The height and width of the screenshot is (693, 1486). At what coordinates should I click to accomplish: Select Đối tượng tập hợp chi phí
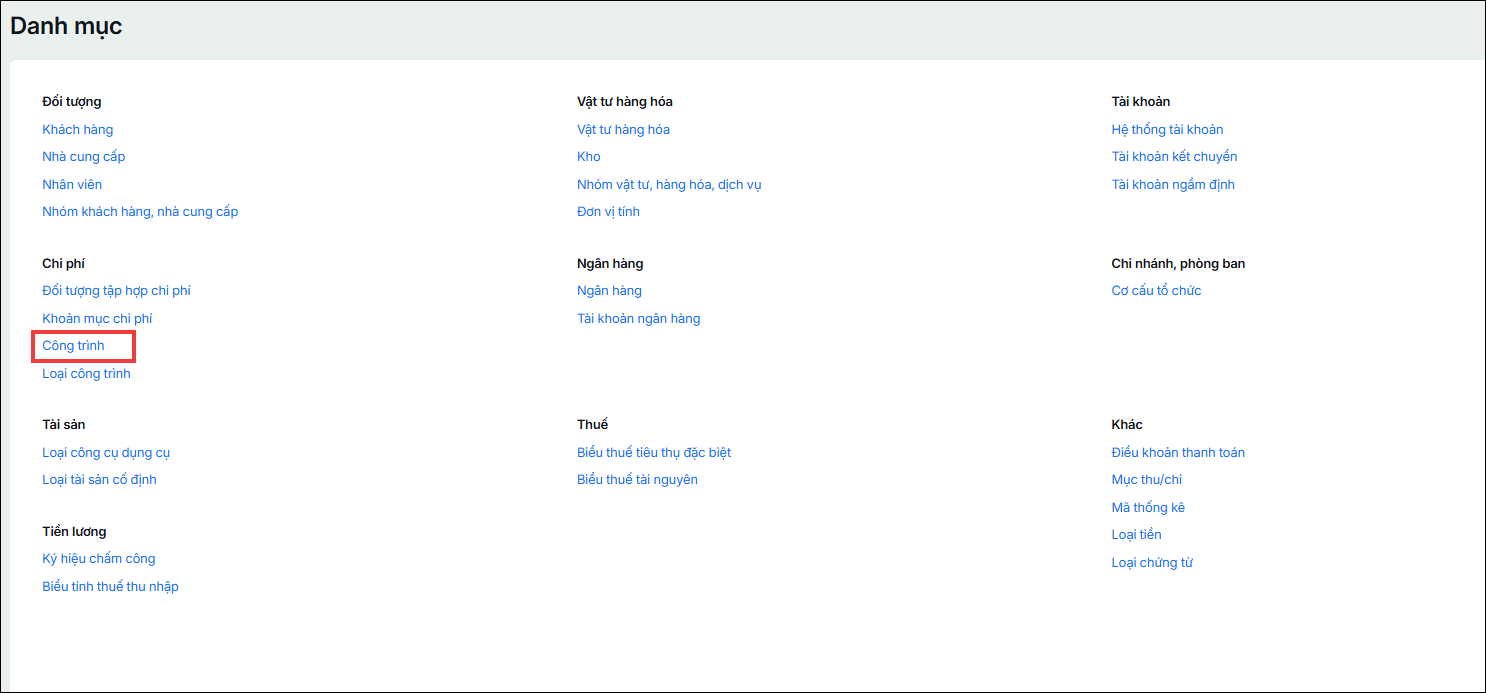pos(116,291)
